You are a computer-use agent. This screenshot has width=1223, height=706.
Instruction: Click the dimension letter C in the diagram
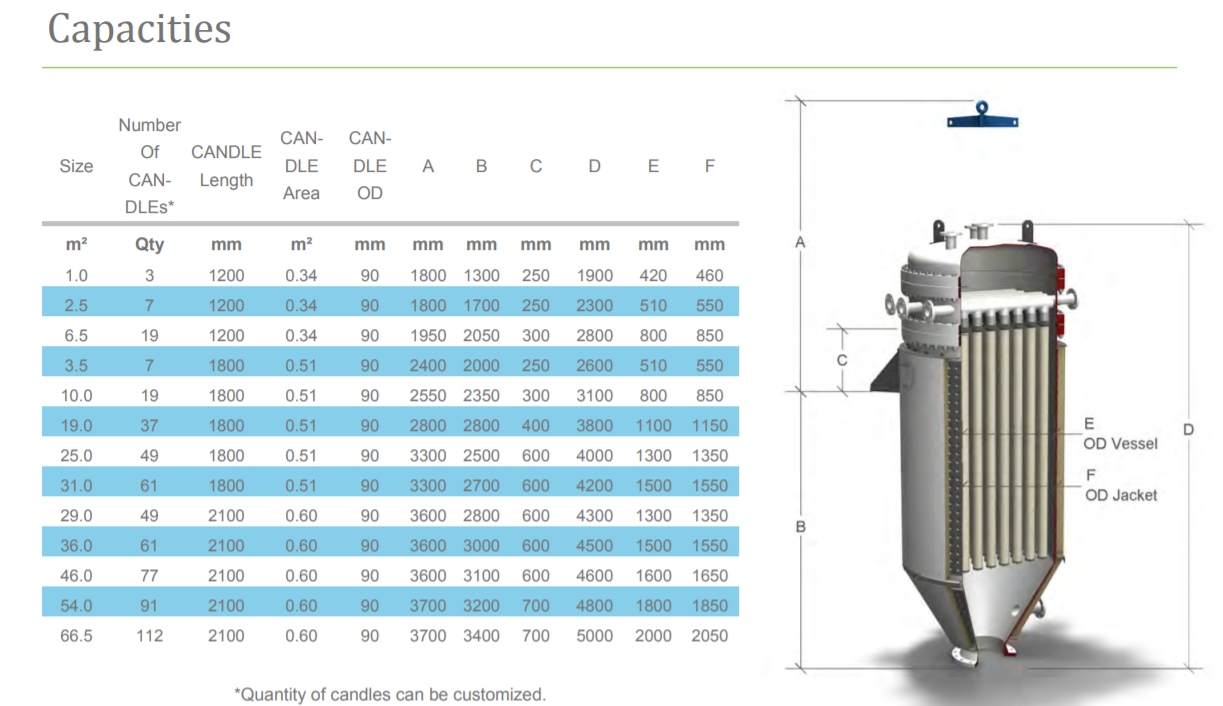[x=842, y=360]
